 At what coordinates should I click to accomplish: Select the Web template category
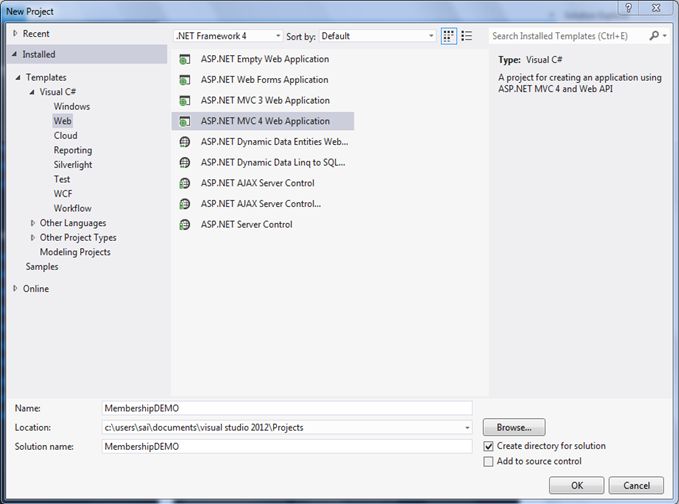62,121
